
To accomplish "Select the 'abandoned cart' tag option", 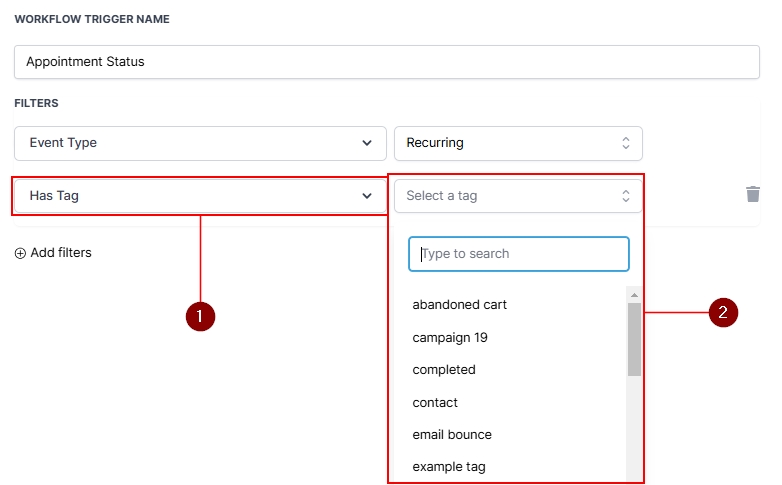I will point(459,305).
